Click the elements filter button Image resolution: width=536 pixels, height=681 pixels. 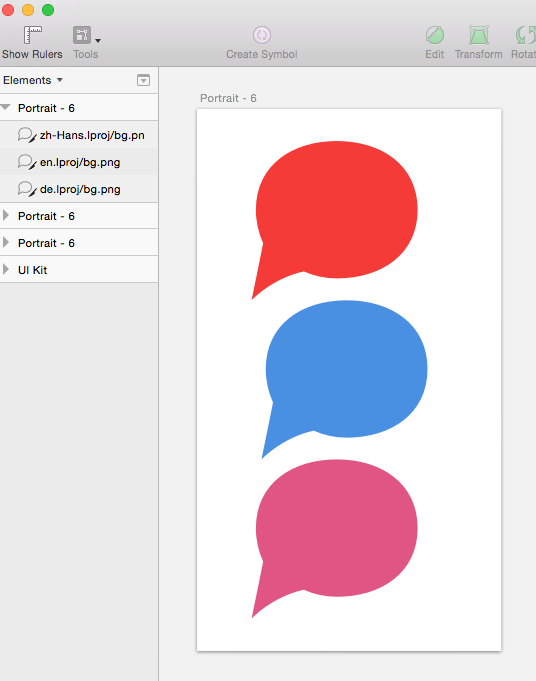[143, 80]
